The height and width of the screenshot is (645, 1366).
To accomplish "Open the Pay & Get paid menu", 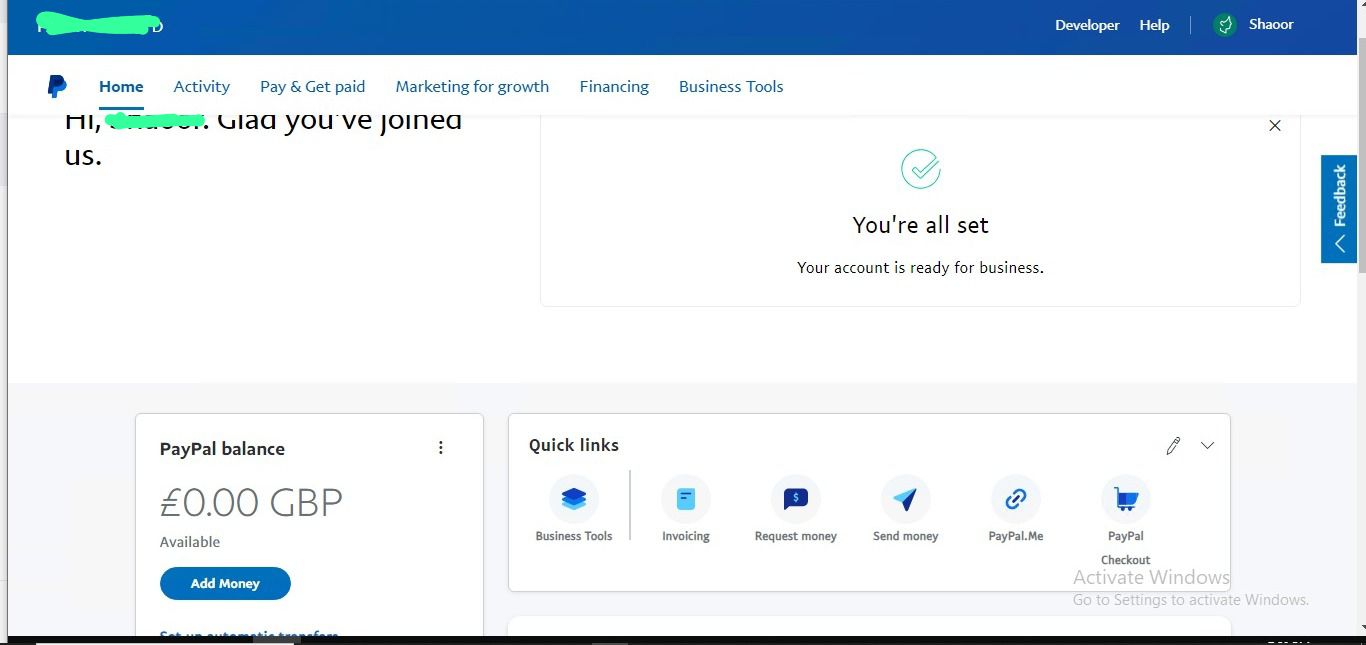I will (312, 87).
